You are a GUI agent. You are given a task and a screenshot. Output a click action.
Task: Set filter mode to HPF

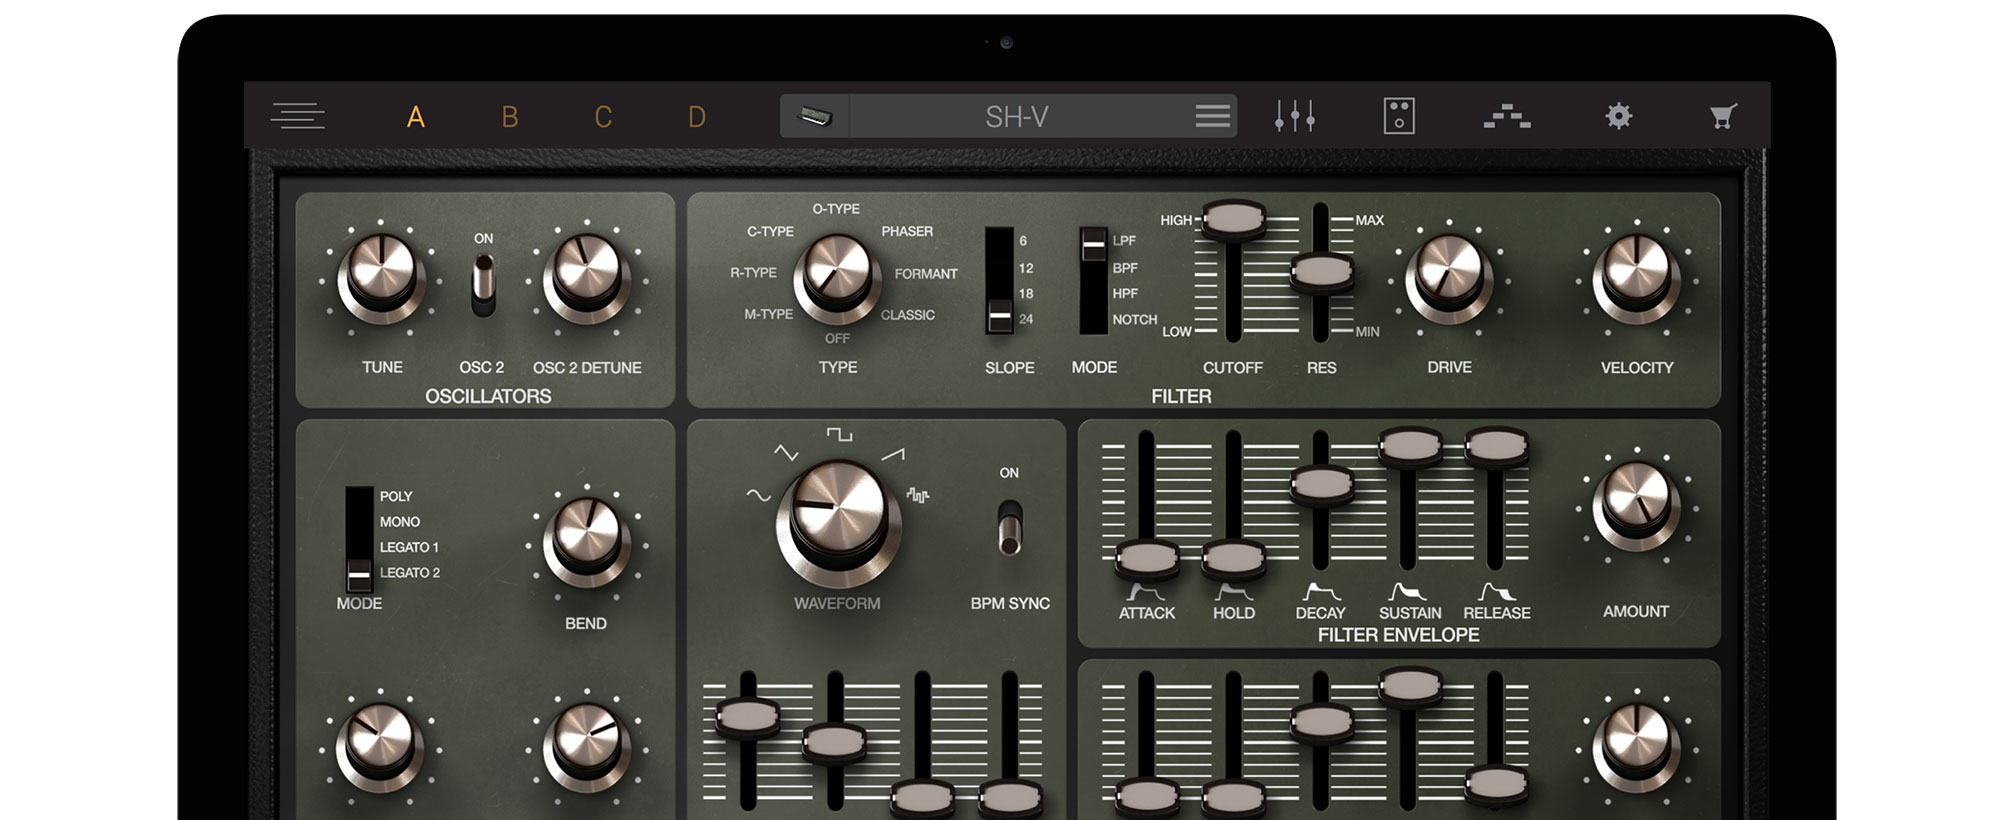1125,293
